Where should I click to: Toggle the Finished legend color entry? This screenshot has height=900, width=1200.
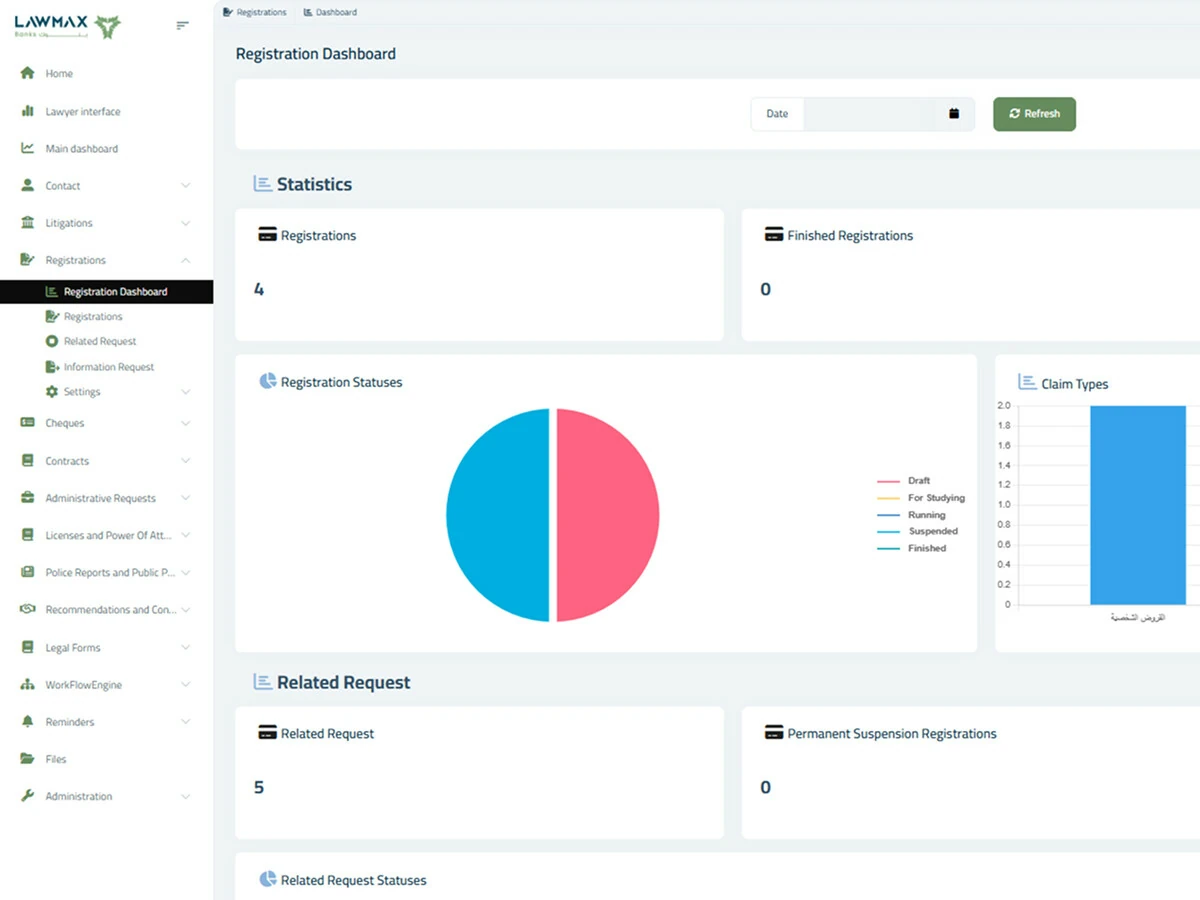coord(888,548)
